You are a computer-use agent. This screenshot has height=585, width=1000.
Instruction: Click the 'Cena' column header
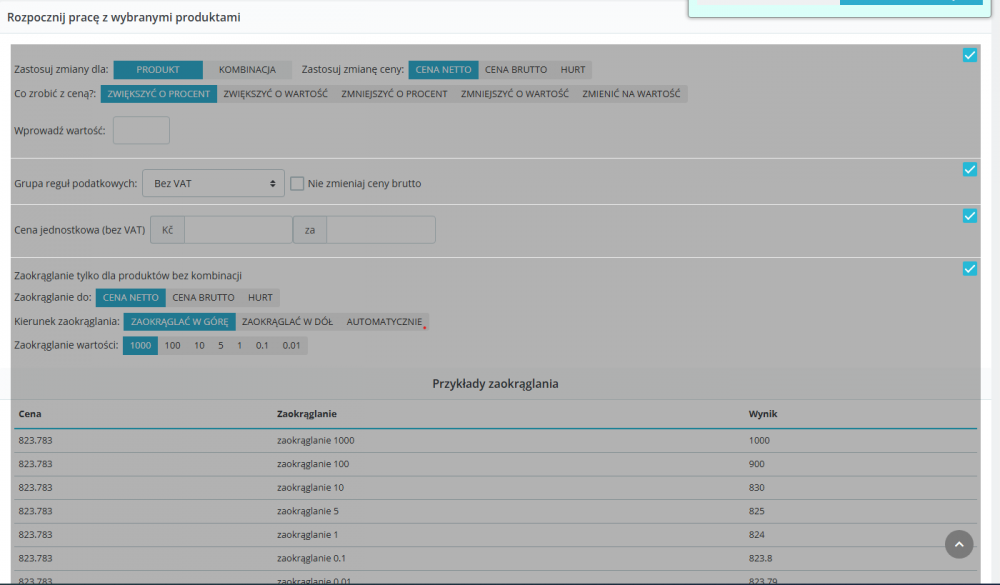30,414
